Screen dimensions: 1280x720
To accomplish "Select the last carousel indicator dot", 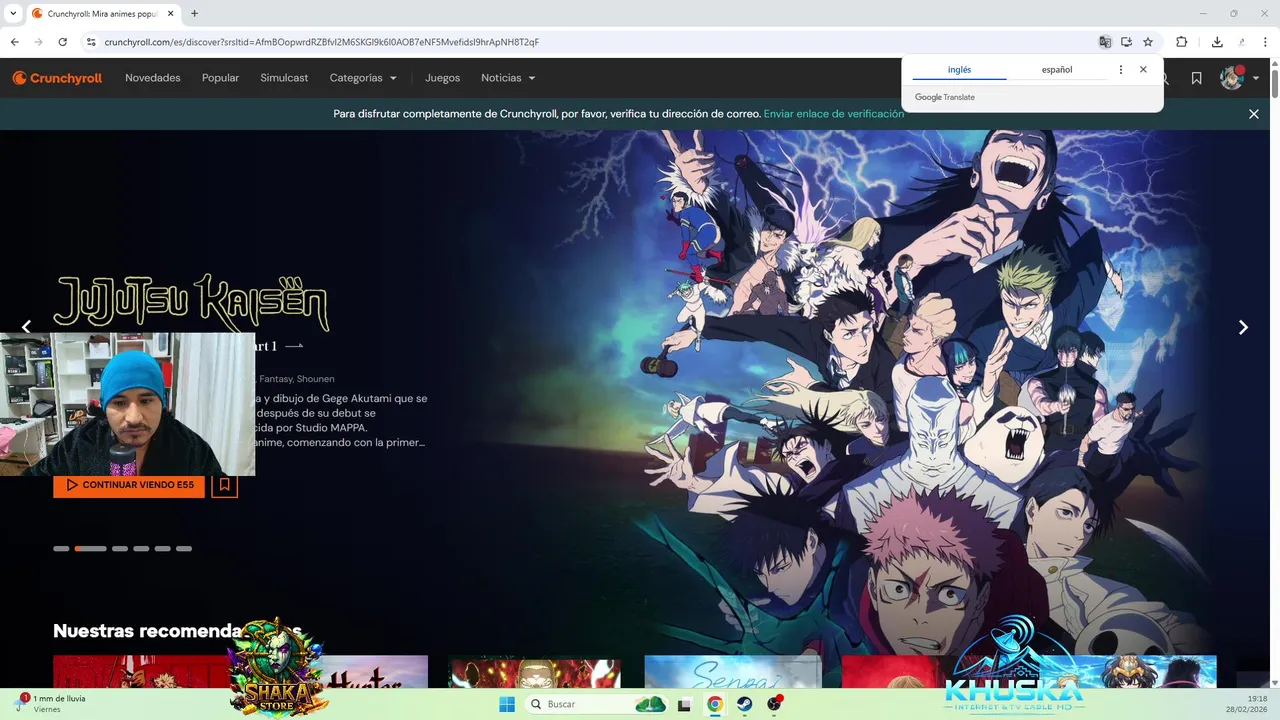I will coord(184,548).
